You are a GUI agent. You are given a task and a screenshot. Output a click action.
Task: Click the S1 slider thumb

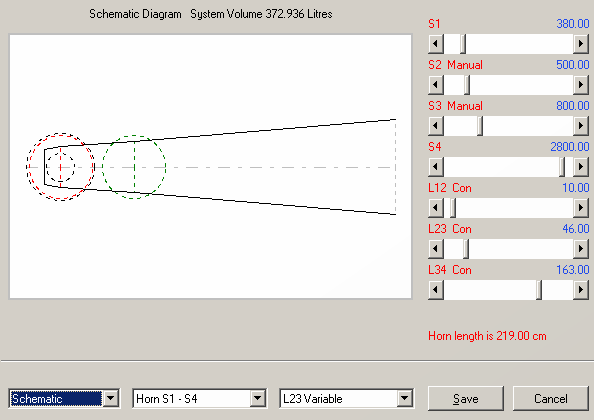click(x=463, y=44)
